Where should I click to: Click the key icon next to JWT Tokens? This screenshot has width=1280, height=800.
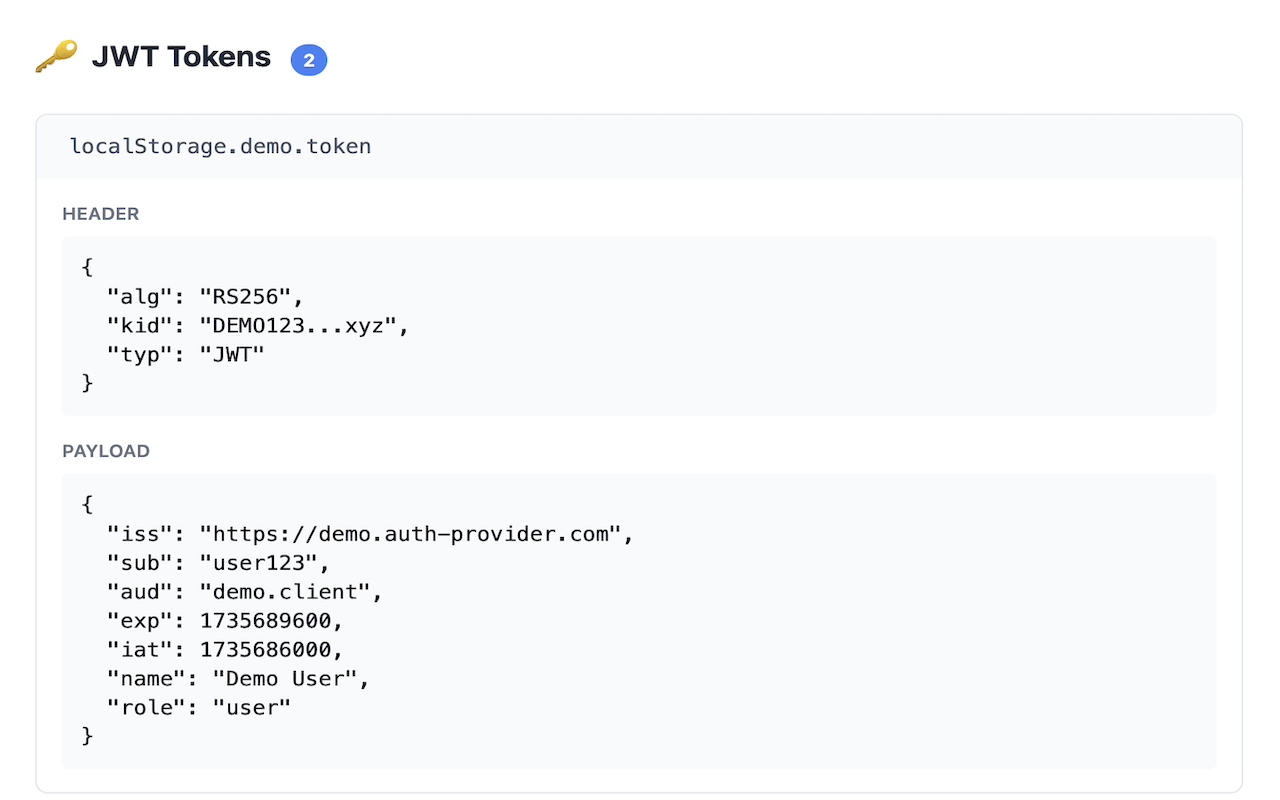(57, 56)
